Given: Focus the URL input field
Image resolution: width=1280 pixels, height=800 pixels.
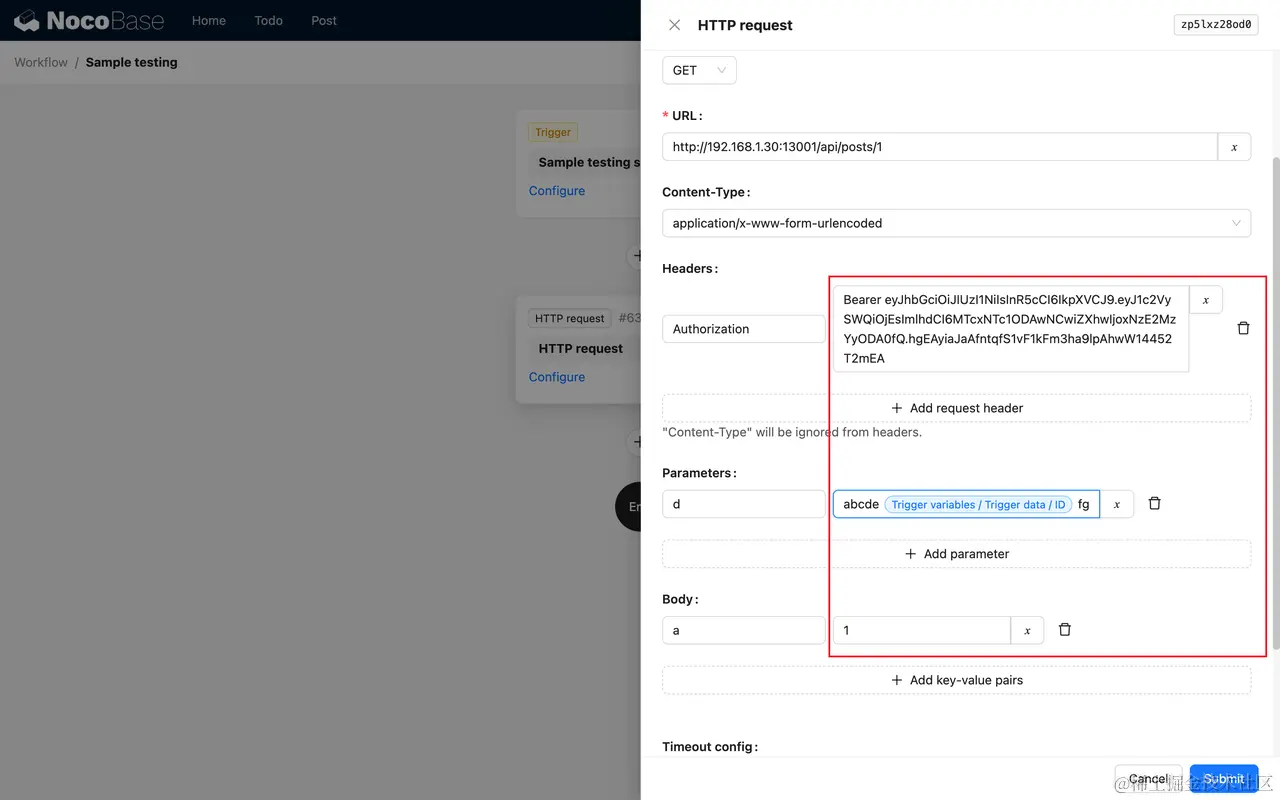Looking at the screenshot, I should click(940, 147).
